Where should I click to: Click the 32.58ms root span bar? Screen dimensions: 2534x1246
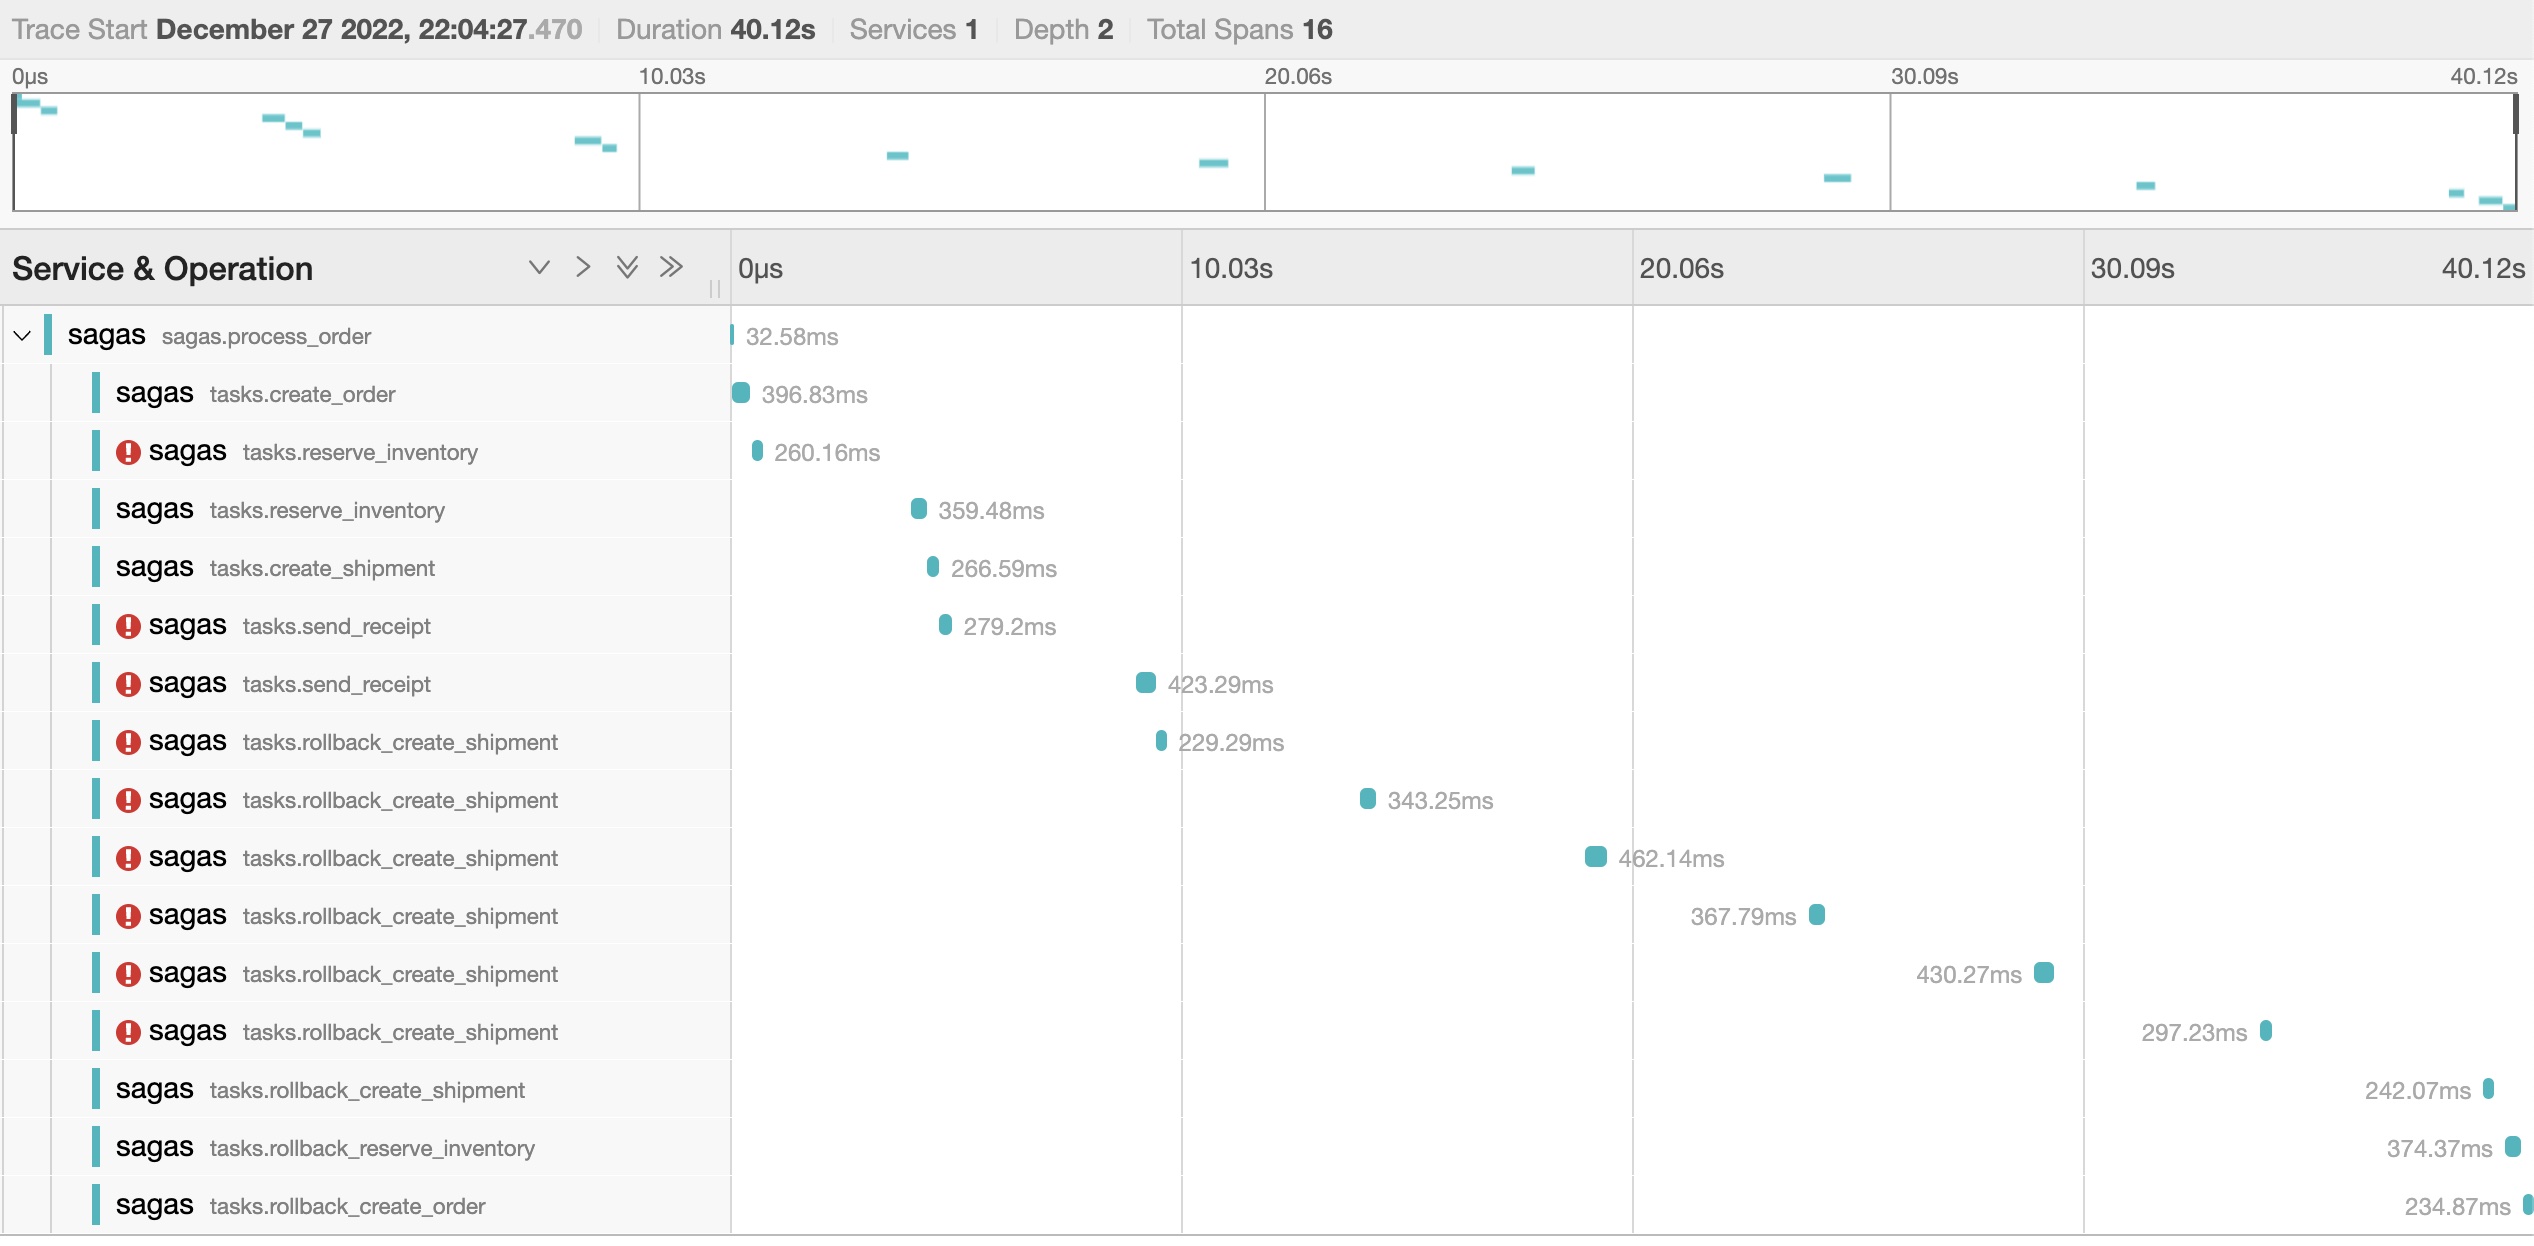click(x=732, y=335)
